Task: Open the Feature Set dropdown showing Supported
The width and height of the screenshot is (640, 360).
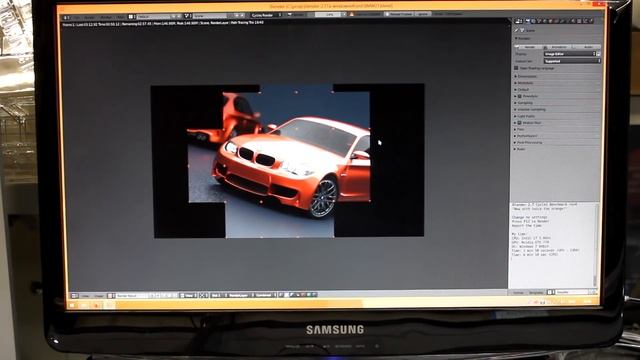Action: (x=572, y=61)
